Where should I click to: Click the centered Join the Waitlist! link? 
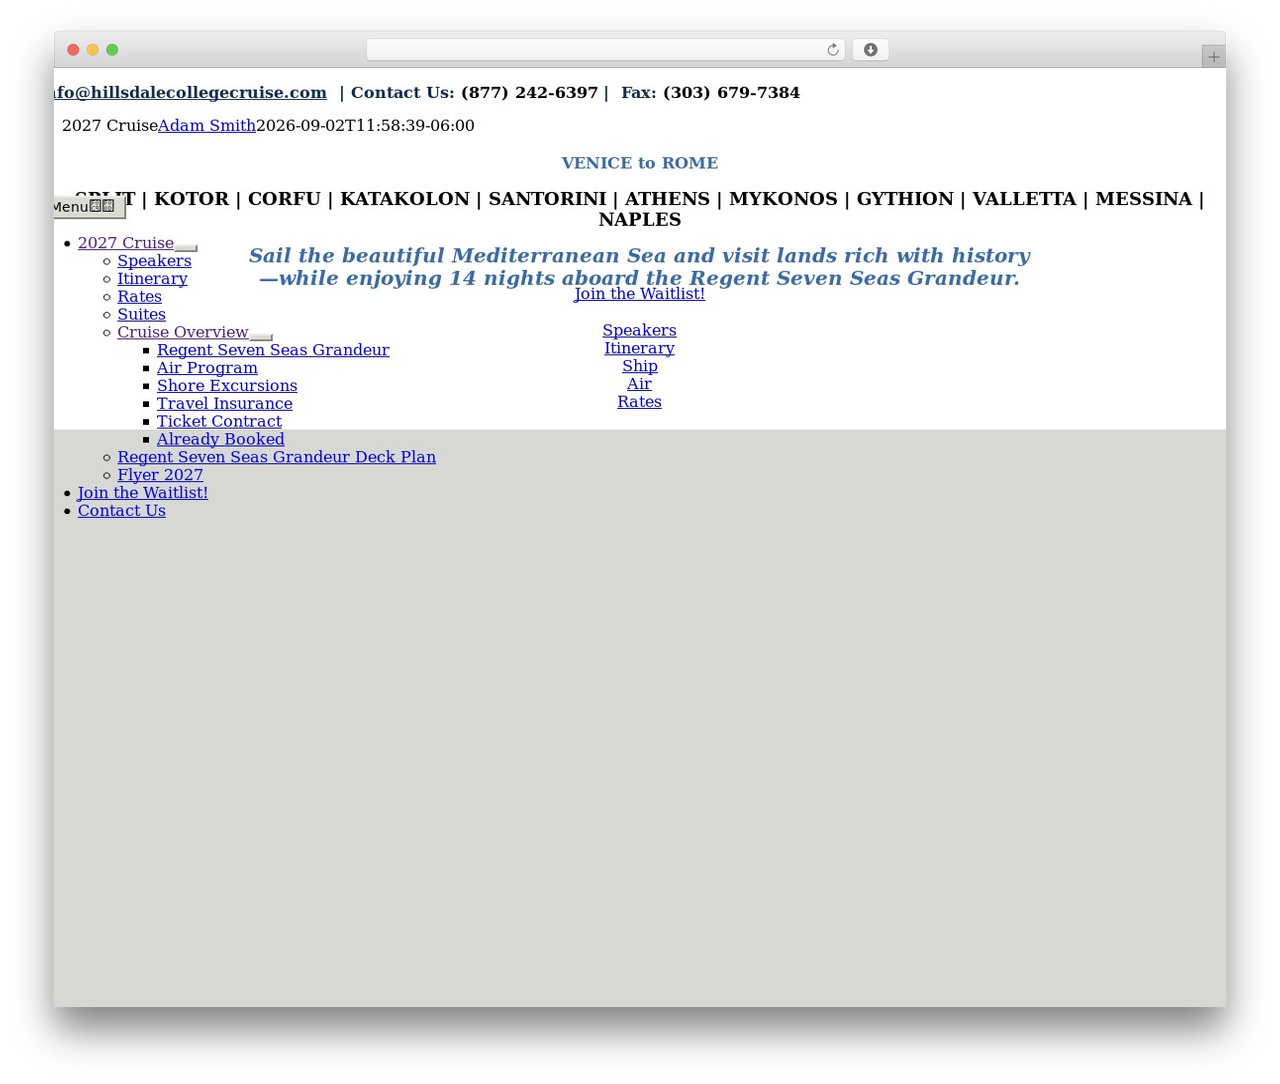click(640, 294)
